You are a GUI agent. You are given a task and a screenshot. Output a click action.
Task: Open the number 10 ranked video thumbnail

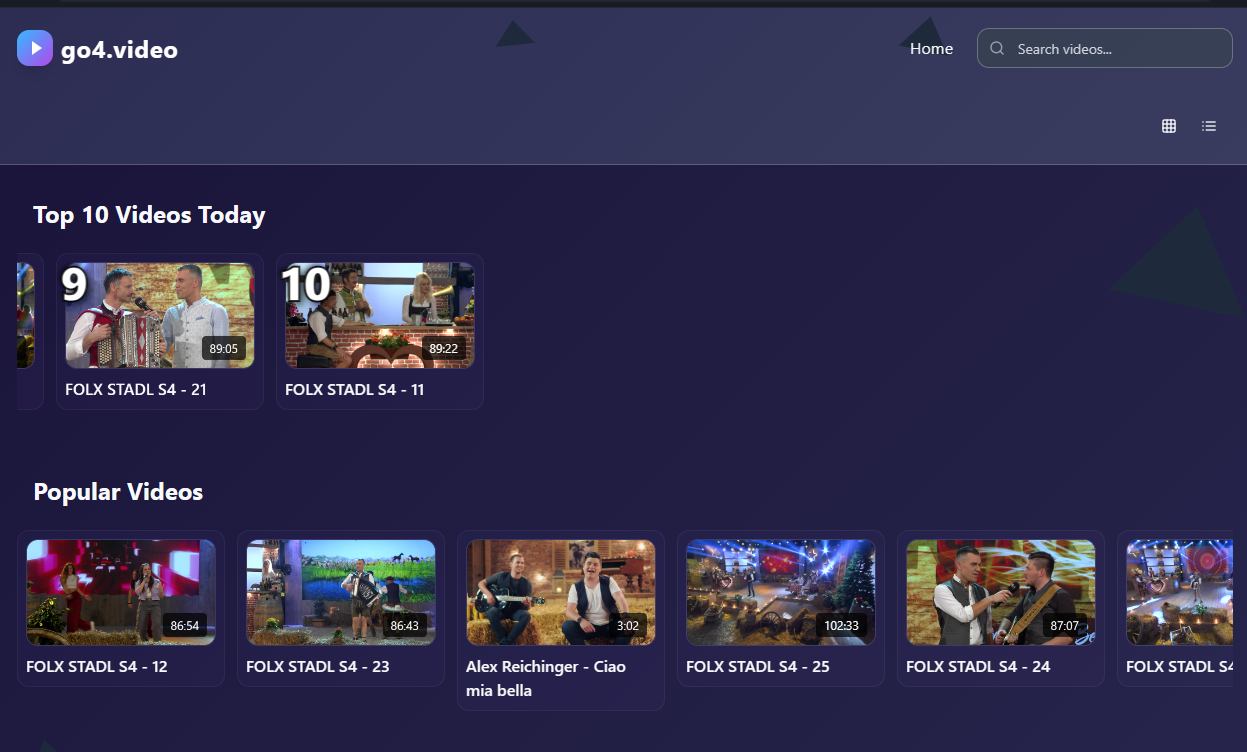tap(380, 316)
